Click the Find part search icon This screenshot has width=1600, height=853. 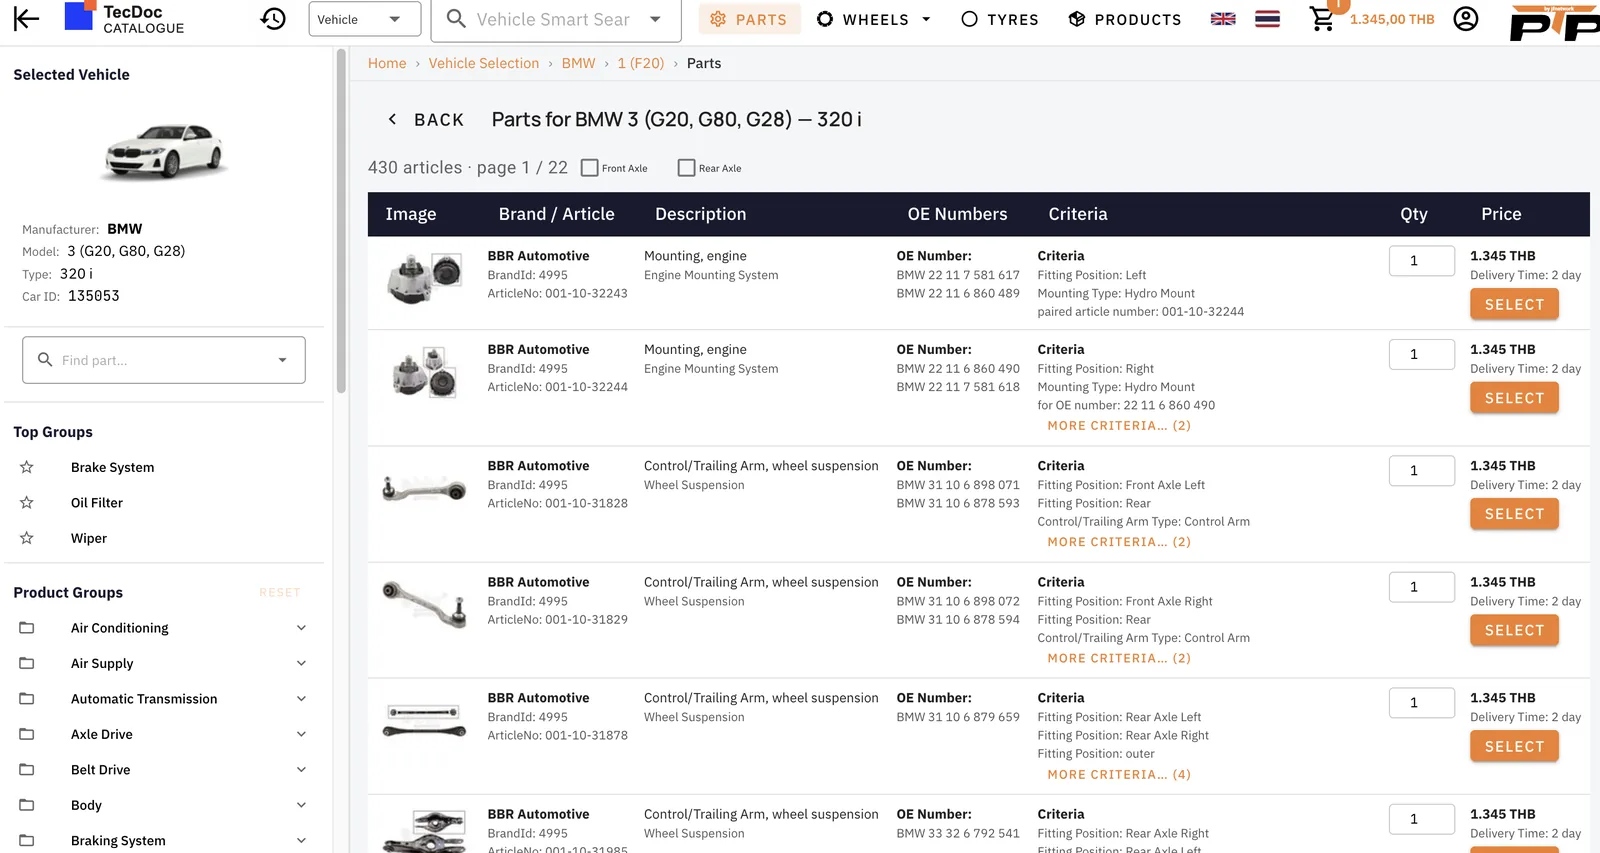45,359
